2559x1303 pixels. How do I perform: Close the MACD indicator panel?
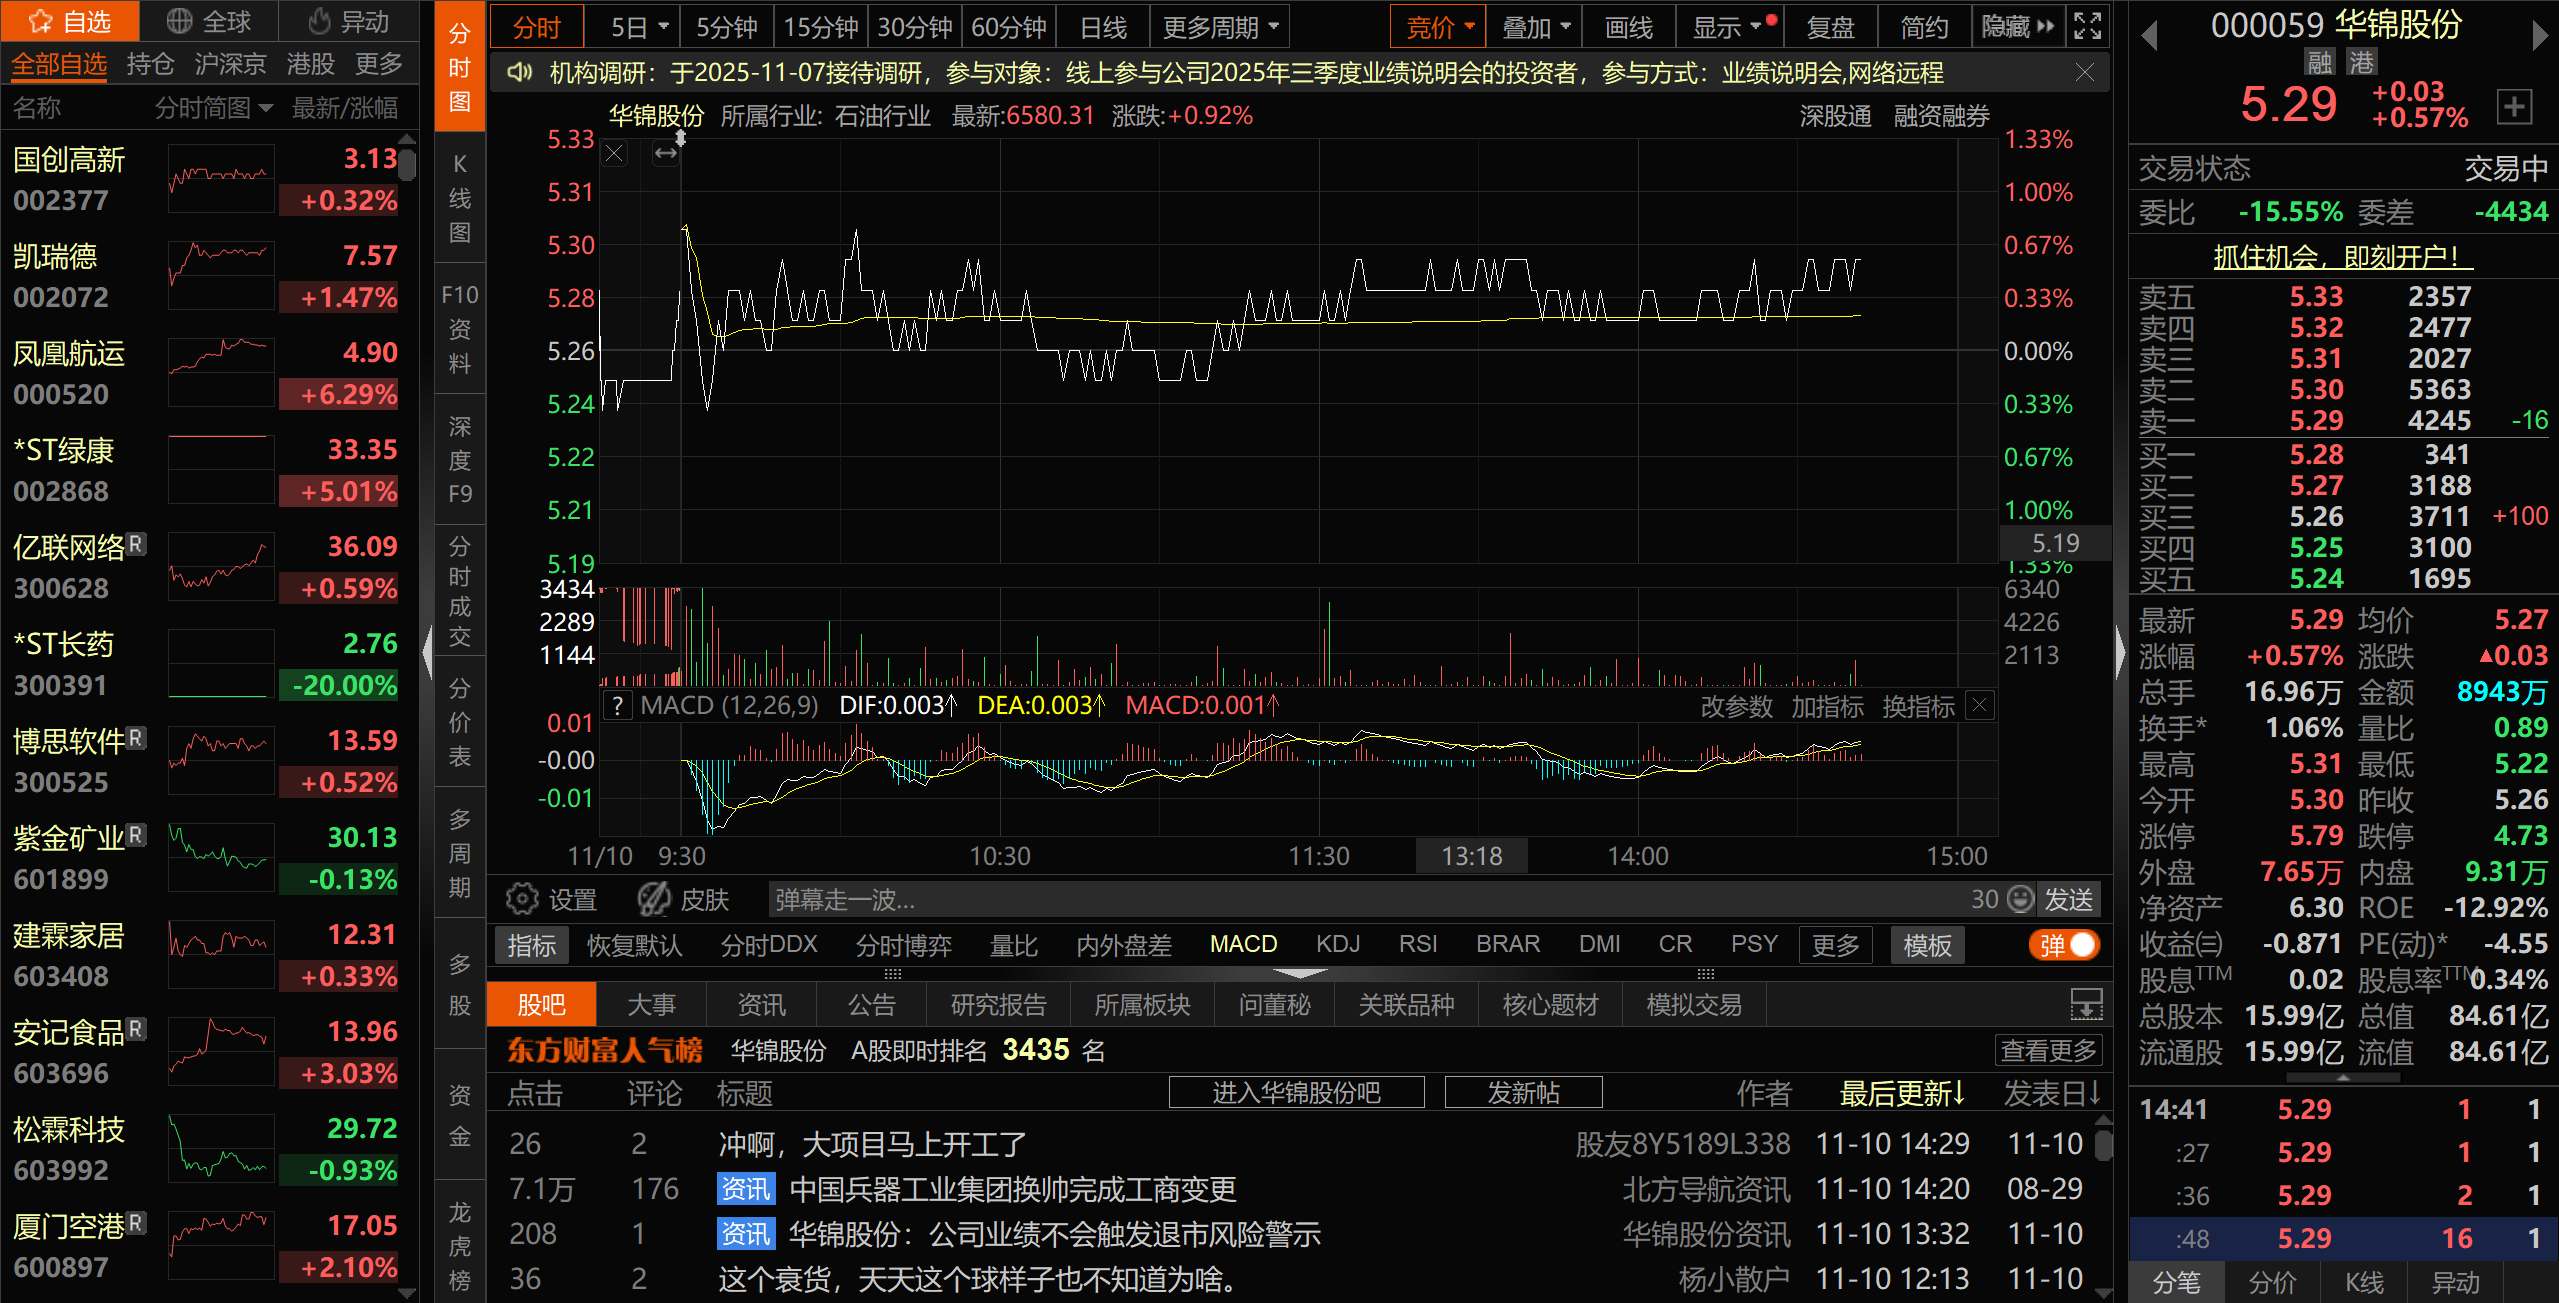(x=1979, y=705)
